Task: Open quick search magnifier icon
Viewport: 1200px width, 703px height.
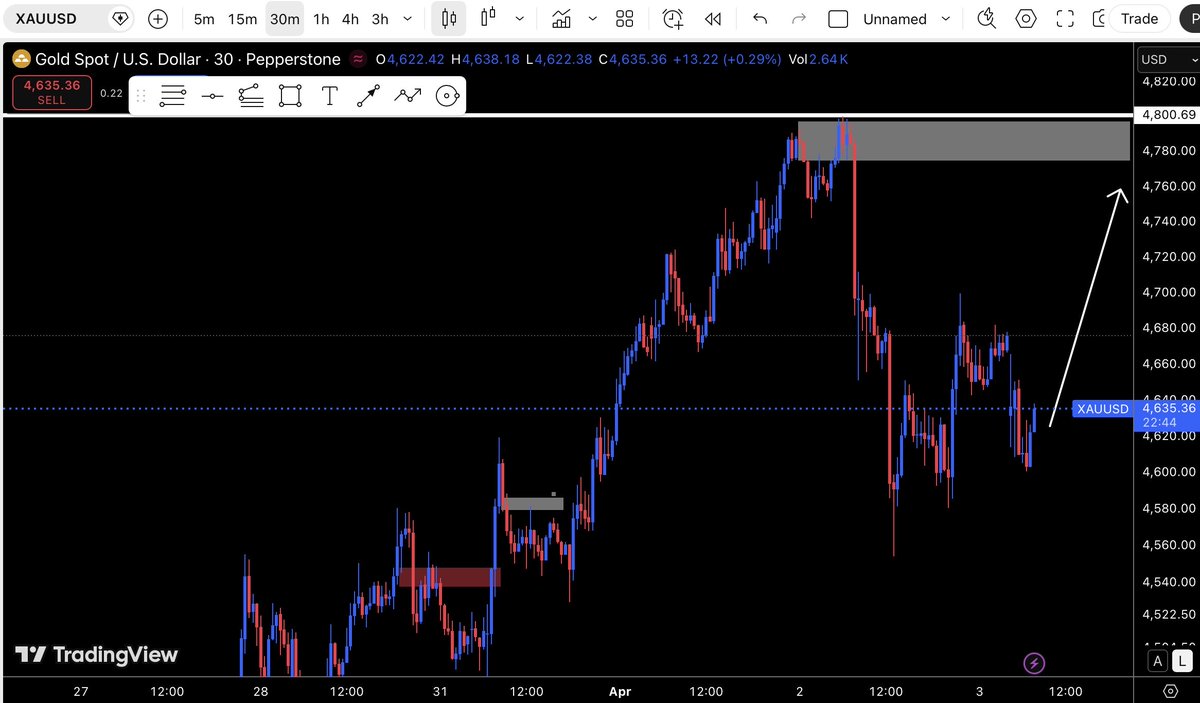Action: click(x=987, y=18)
